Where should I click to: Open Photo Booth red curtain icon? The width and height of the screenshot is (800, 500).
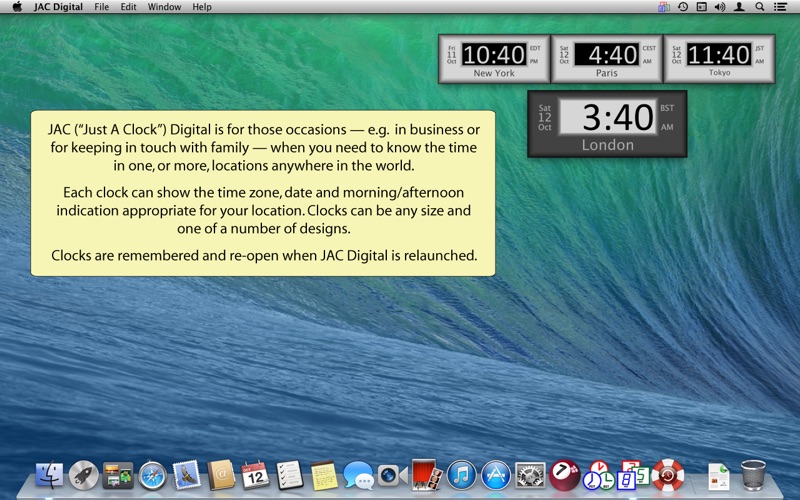pos(427,476)
